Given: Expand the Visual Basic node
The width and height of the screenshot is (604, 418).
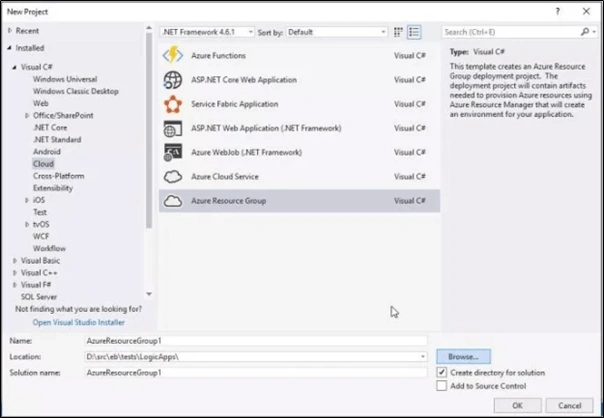Looking at the screenshot, I should pyautogui.click(x=15, y=261).
